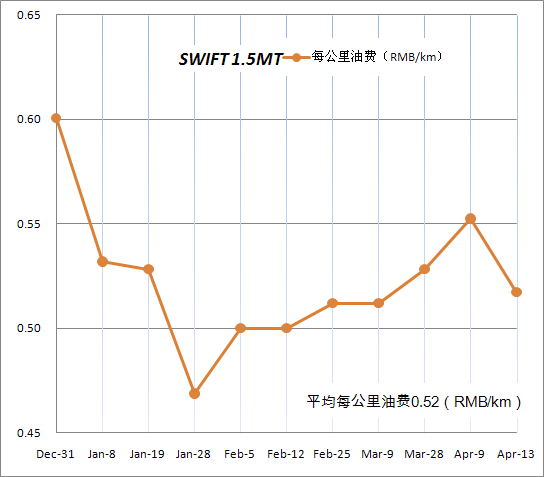Click the Apr-13 data point

click(517, 292)
